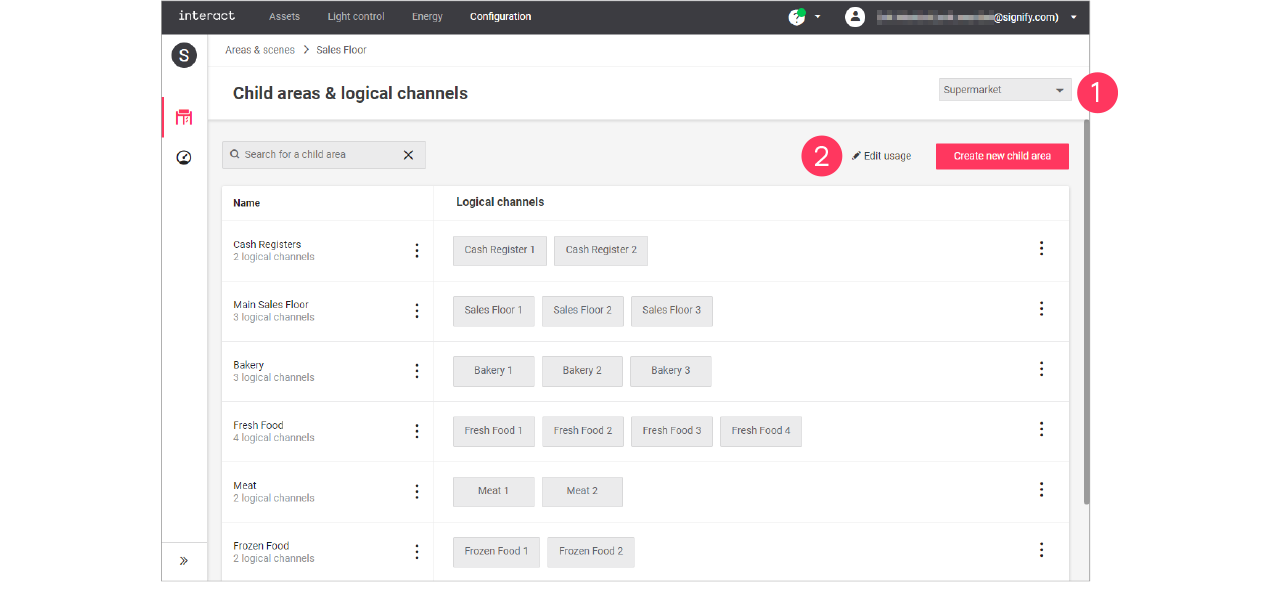Open the Energy menu
1280x601 pixels.
pyautogui.click(x=427, y=17)
